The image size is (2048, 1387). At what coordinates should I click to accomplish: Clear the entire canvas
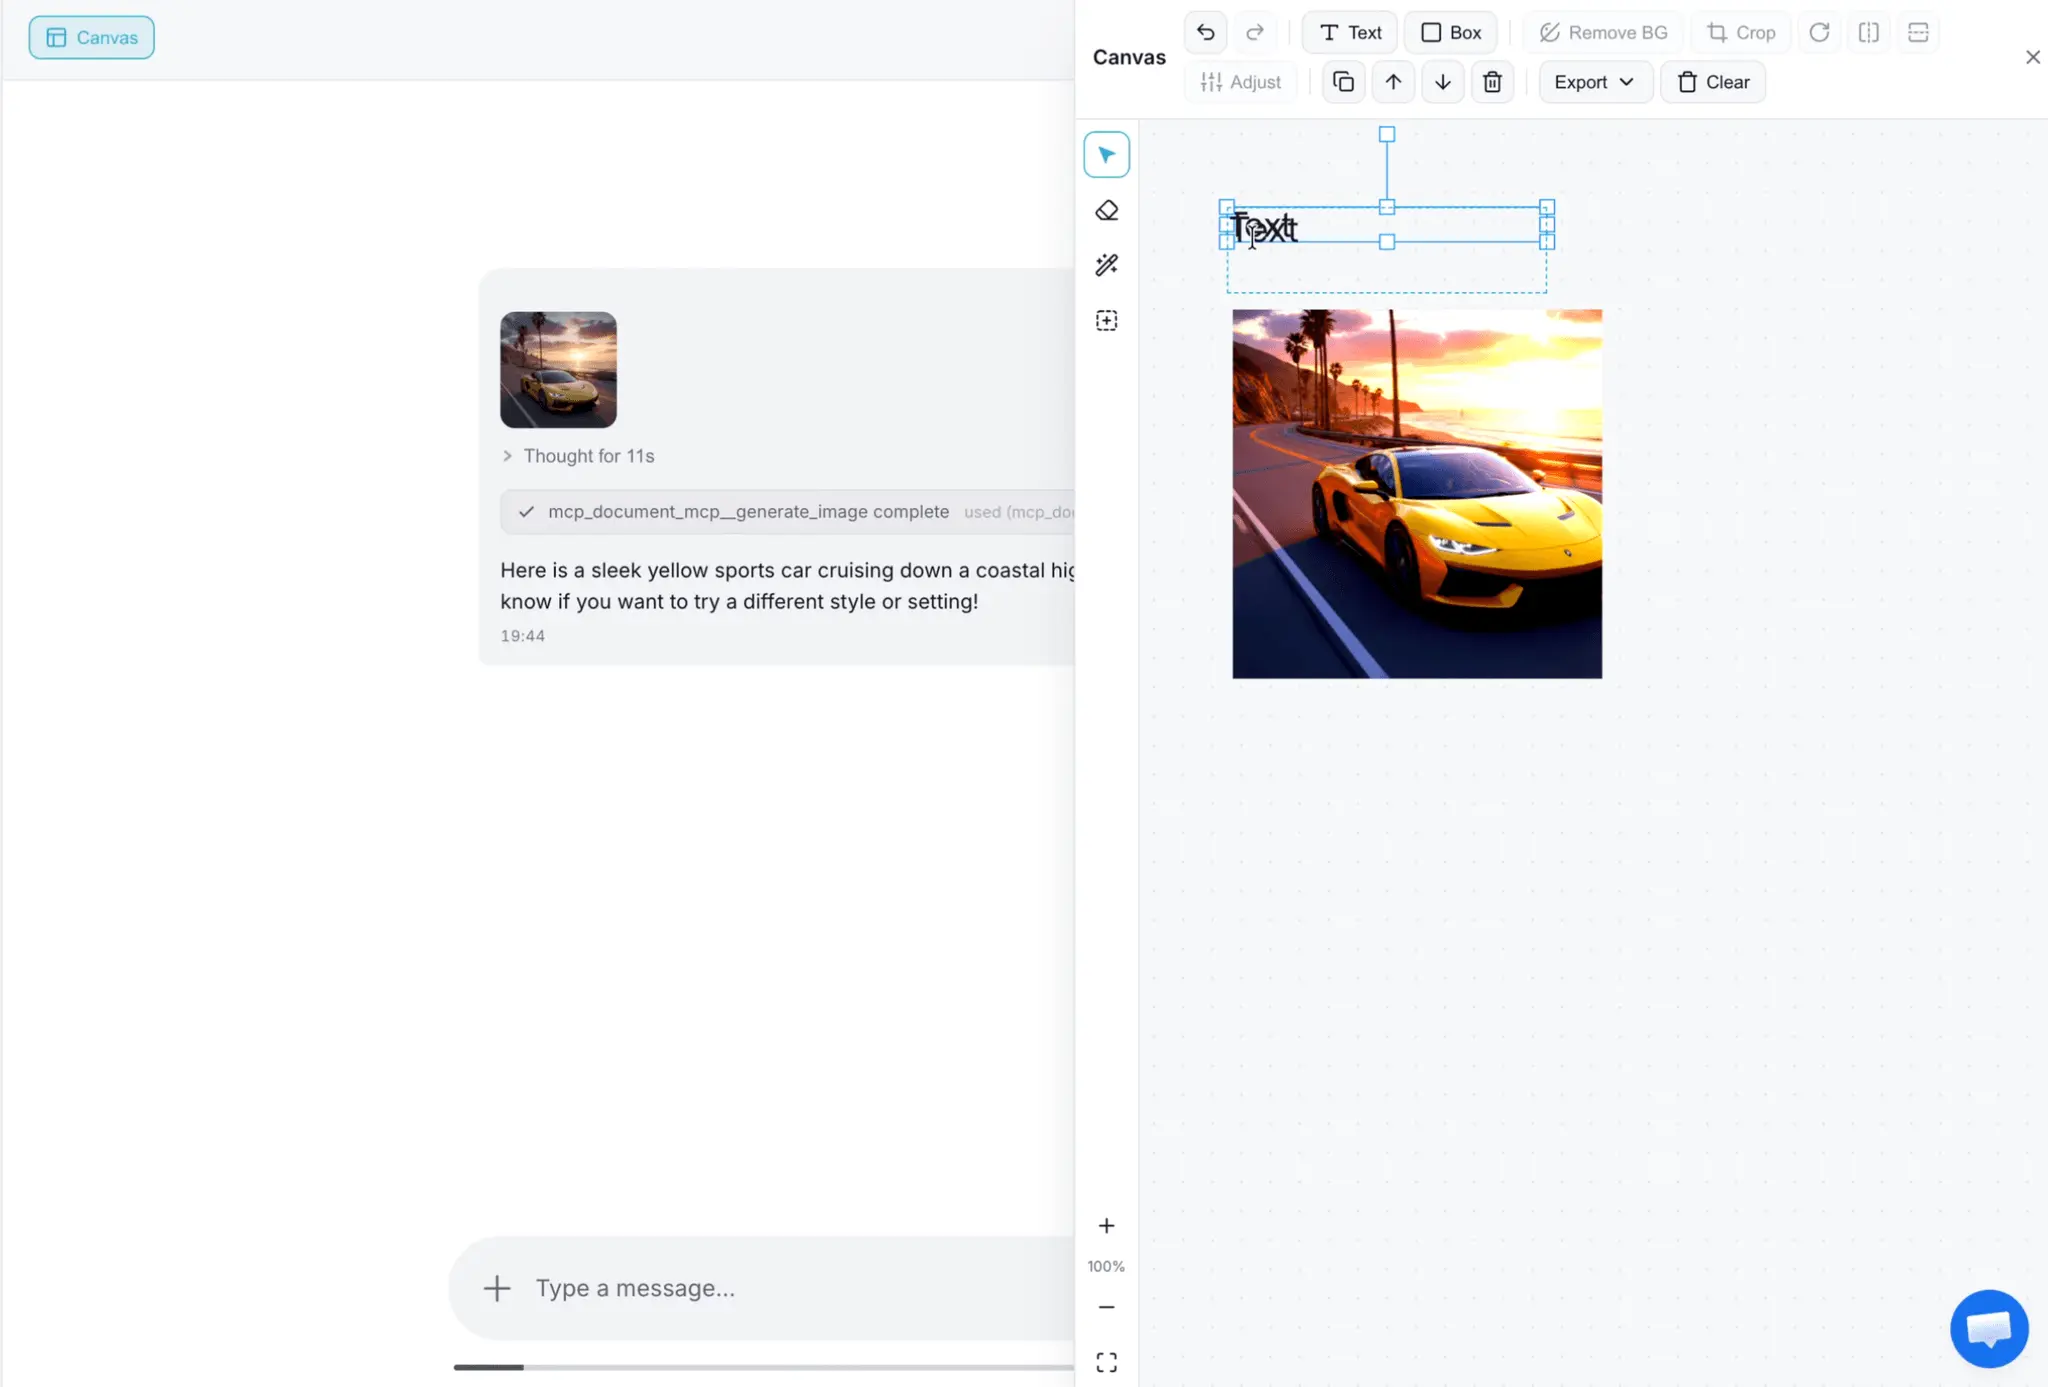(1713, 82)
